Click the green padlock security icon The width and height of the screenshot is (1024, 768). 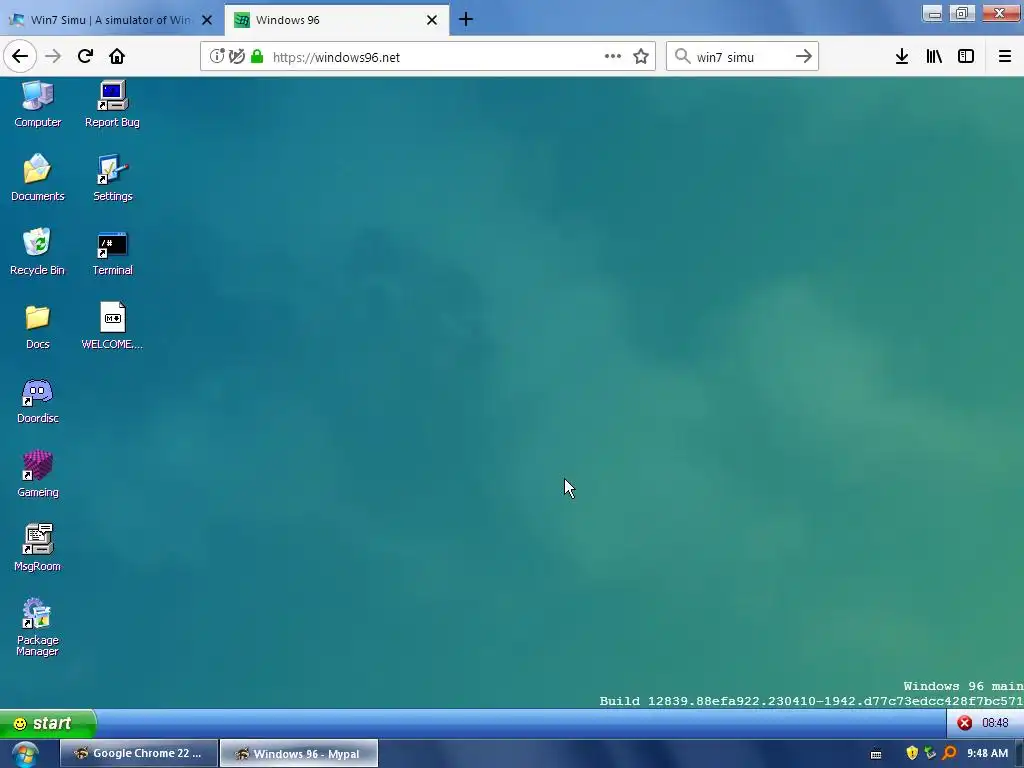tap(257, 56)
